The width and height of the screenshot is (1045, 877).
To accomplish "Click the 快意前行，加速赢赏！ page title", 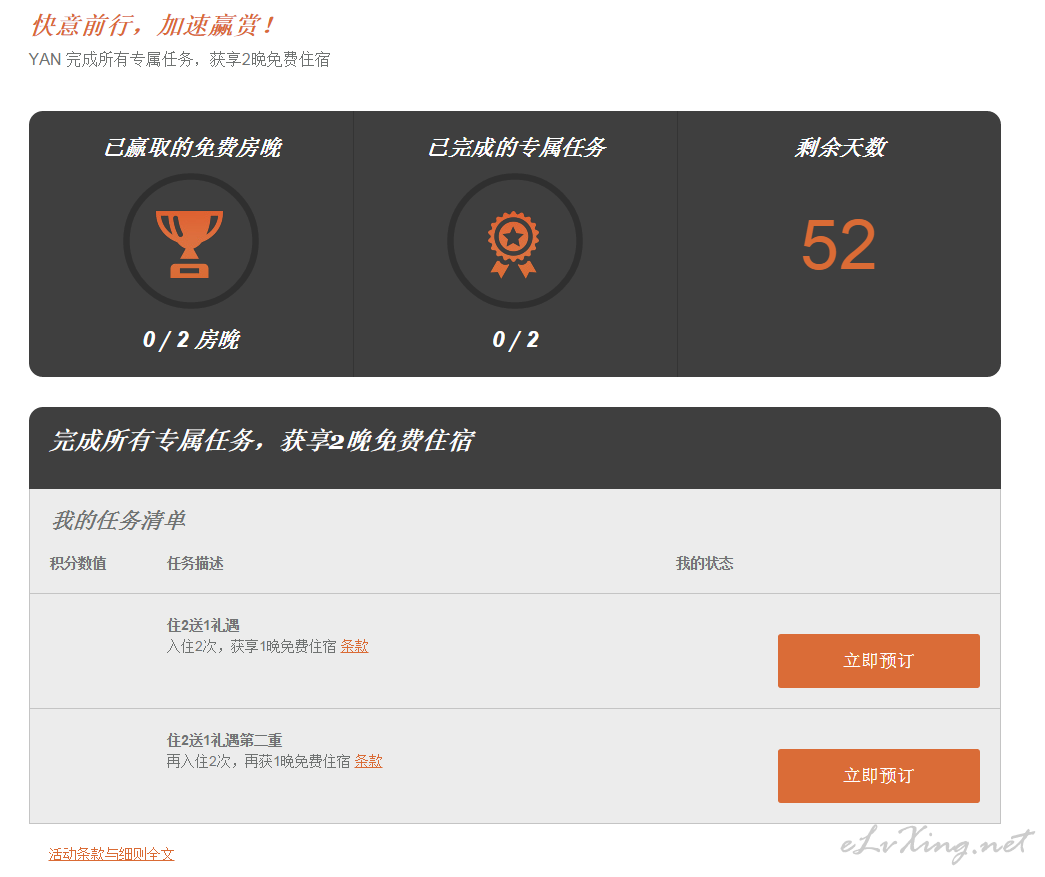I will (153, 26).
